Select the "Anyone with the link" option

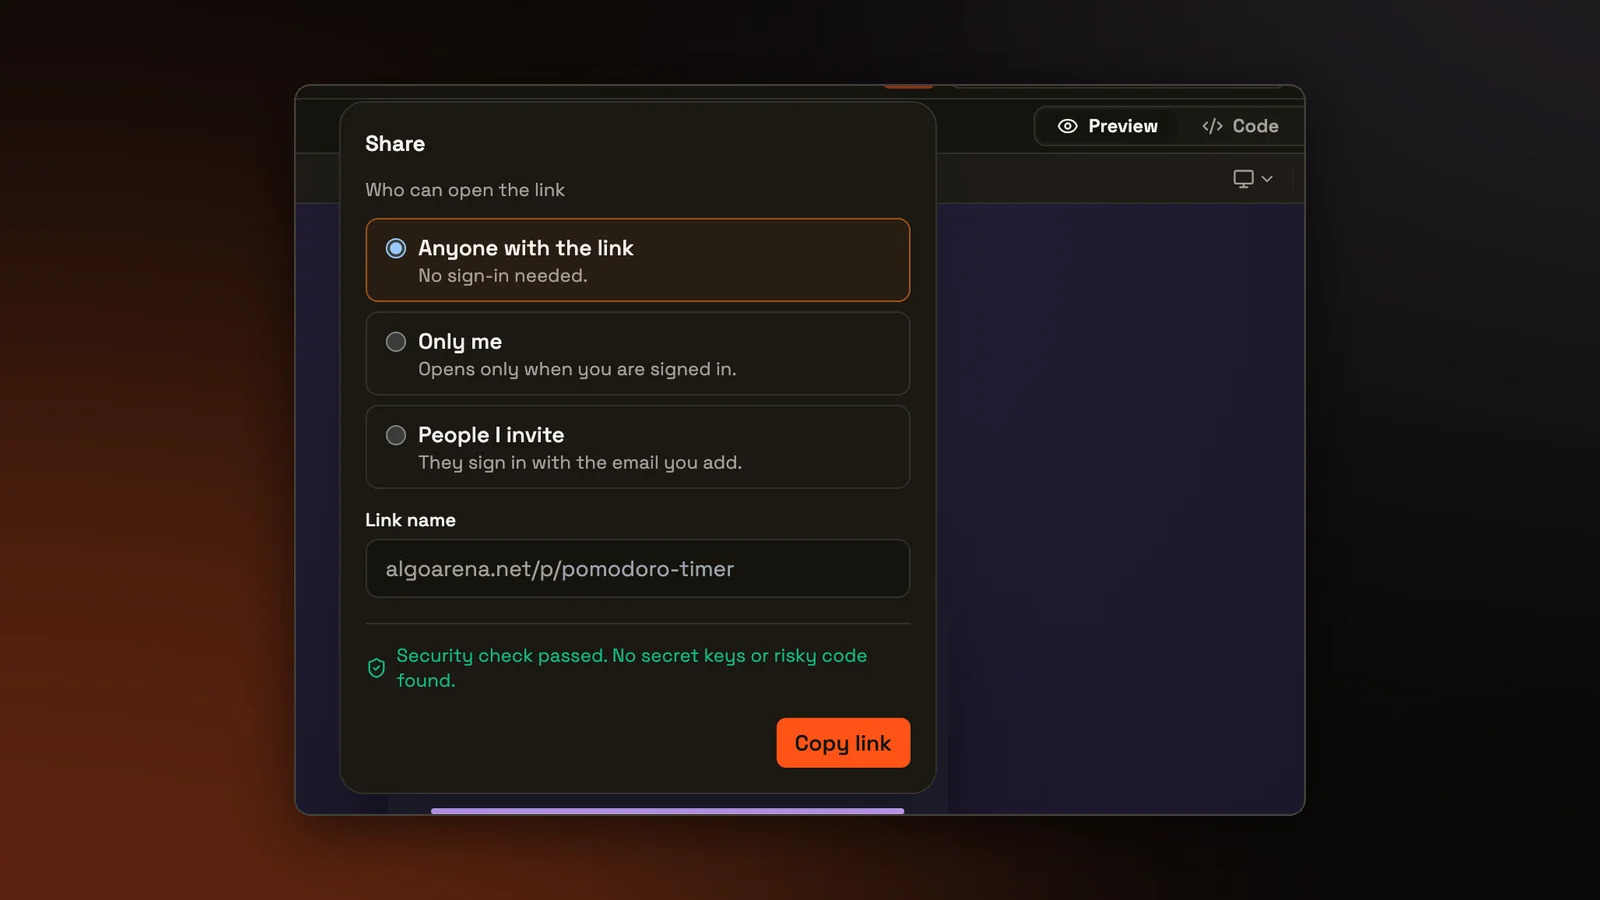[637, 260]
